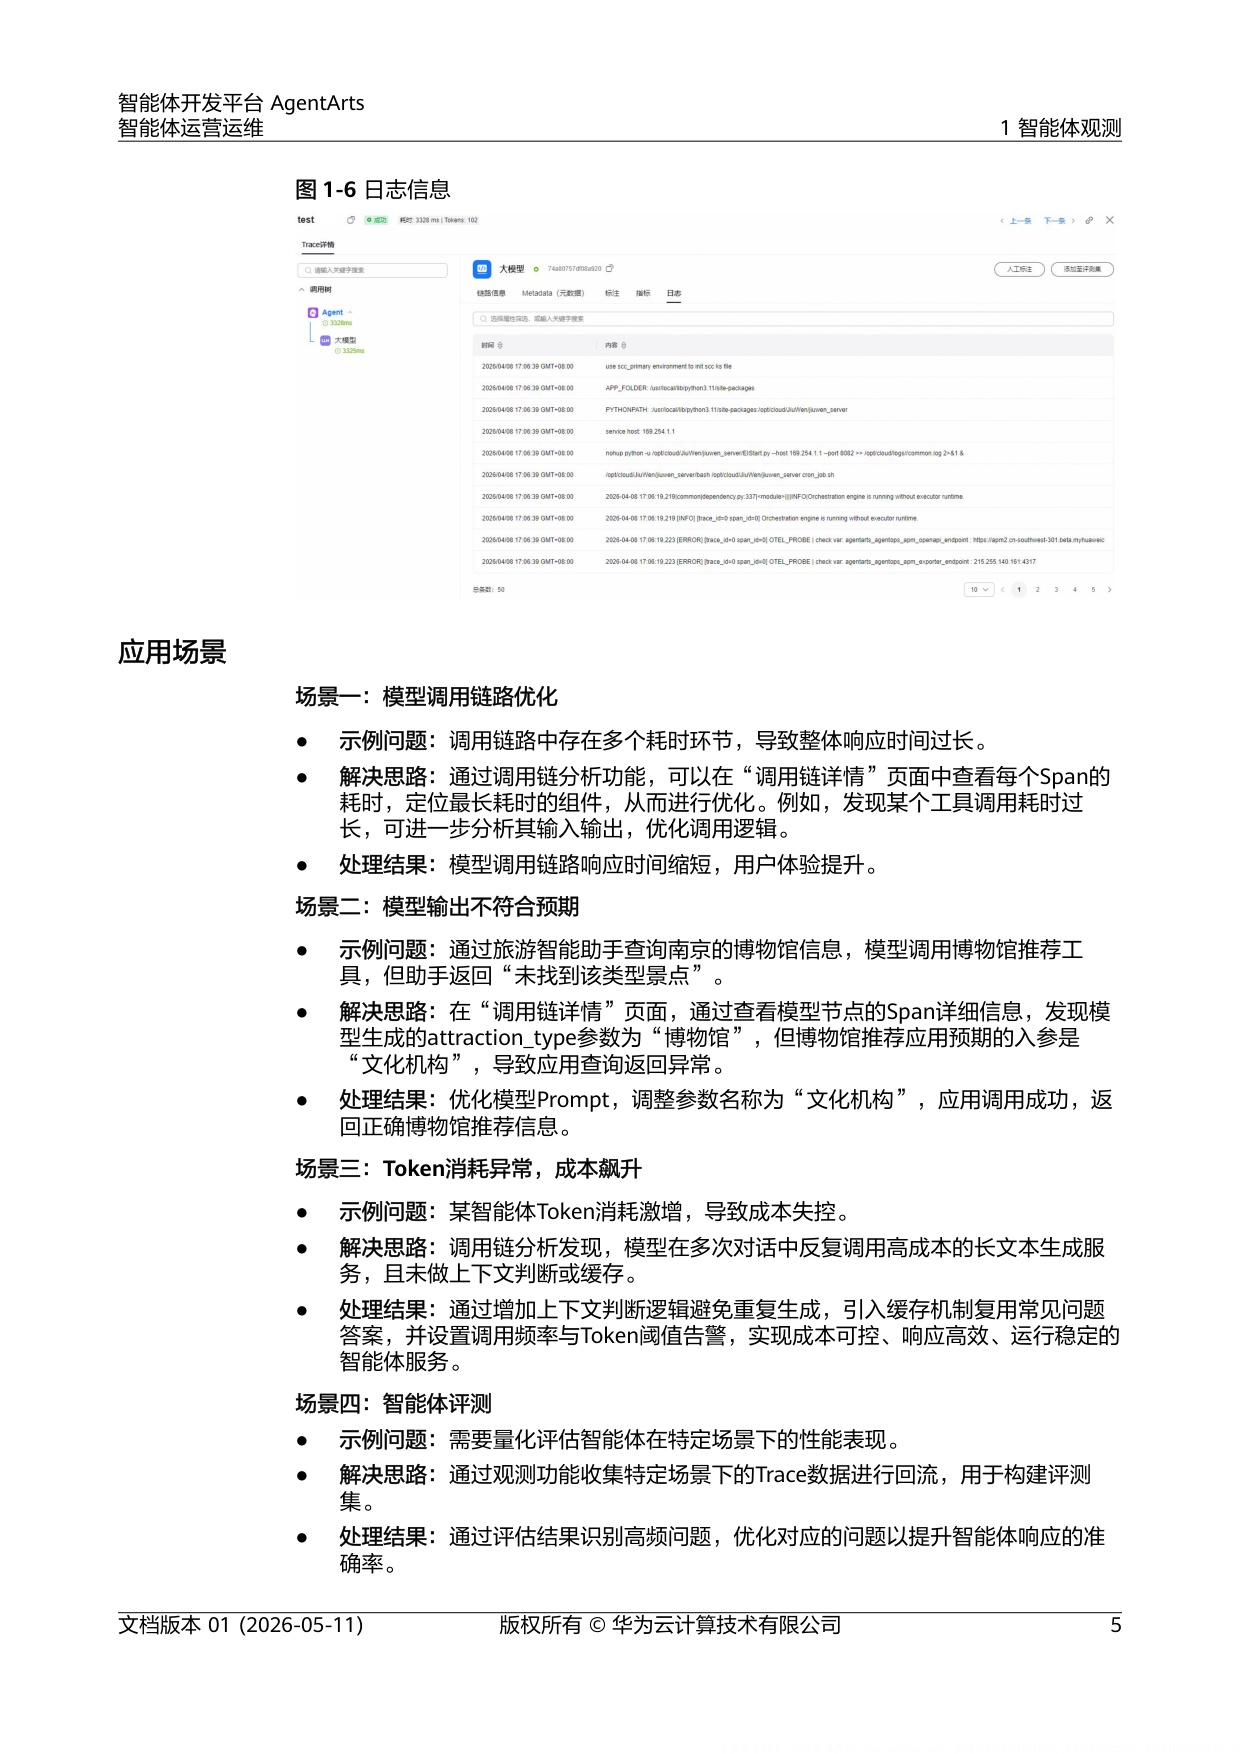Select current page 1 in pagination
Viewport: 1241px width, 1754px height.
tap(1019, 590)
